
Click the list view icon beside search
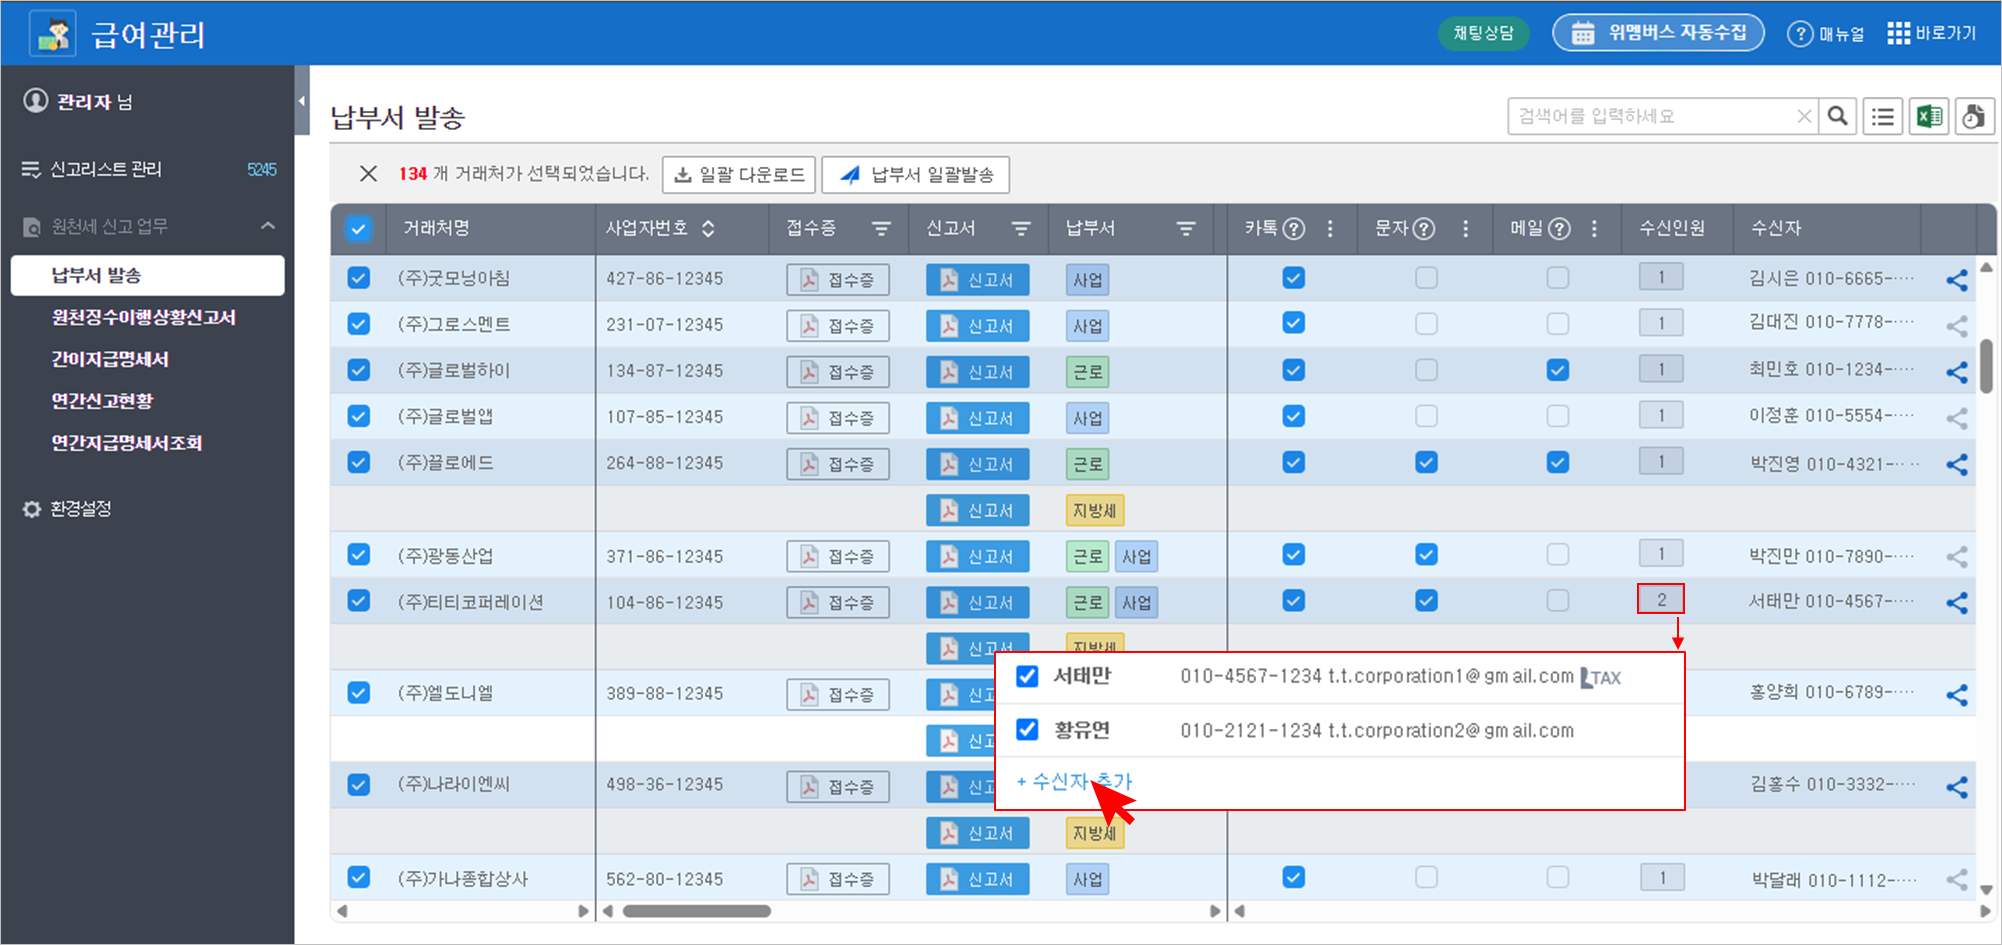click(1883, 116)
